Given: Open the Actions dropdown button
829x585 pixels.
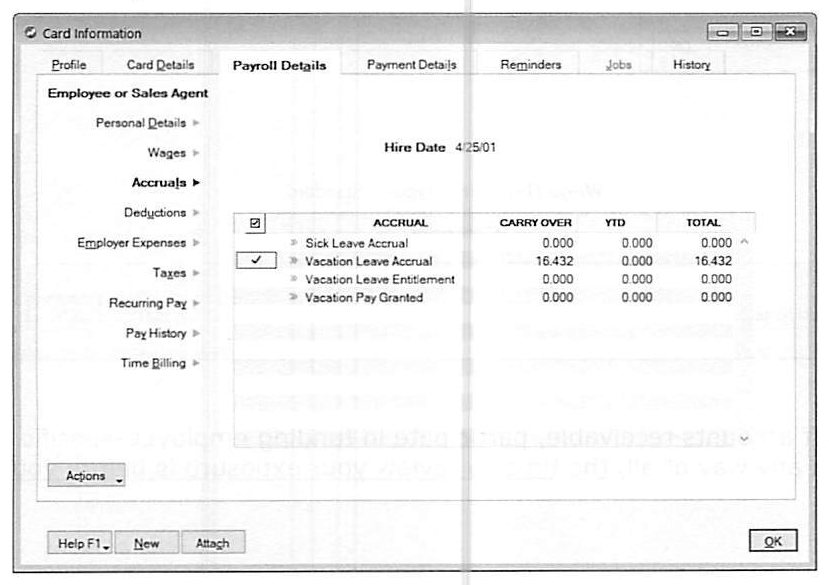Looking at the screenshot, I should (x=87, y=476).
